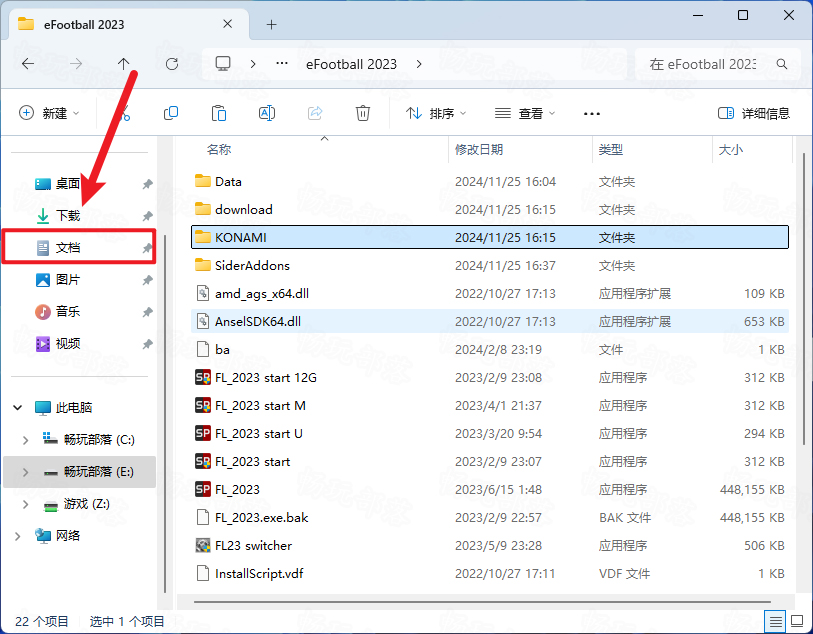Open Desktop in the navigation pane
Screen dimensions: 813x634
[x=68, y=184]
